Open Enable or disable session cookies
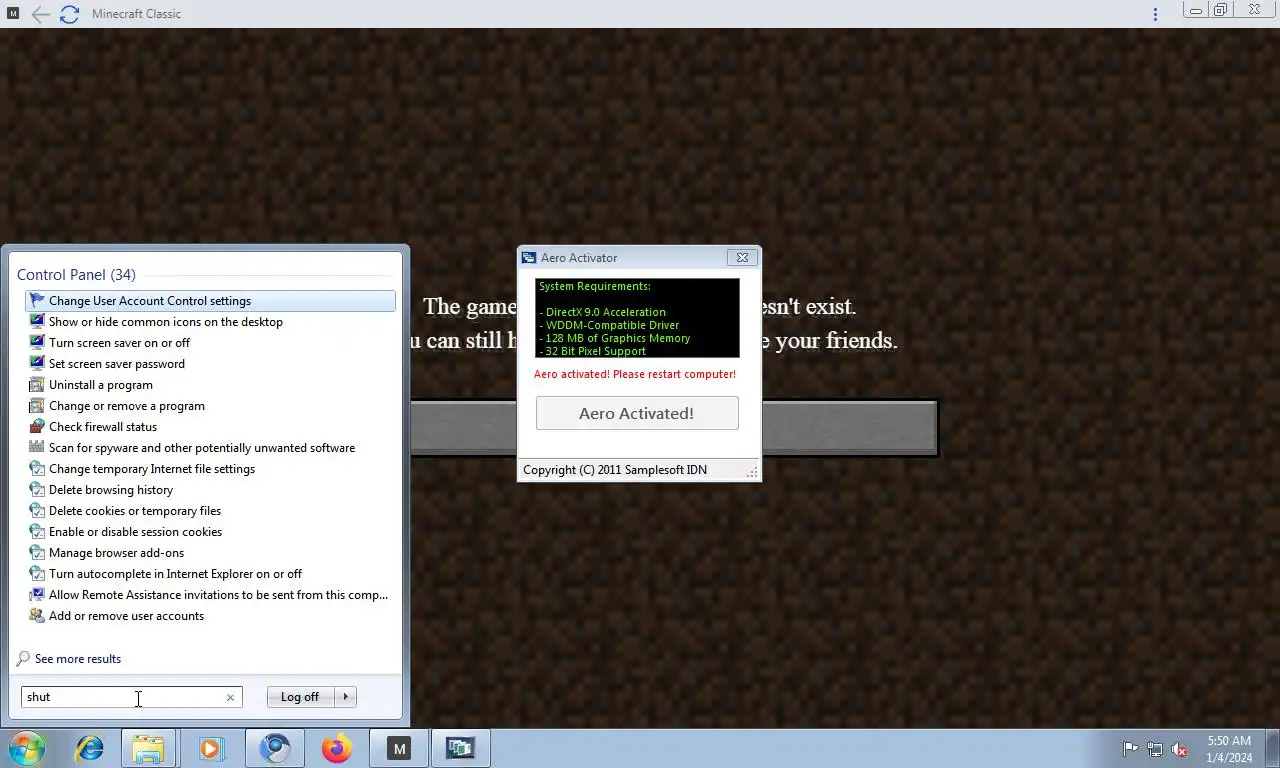This screenshot has height=768, width=1280. (210, 532)
